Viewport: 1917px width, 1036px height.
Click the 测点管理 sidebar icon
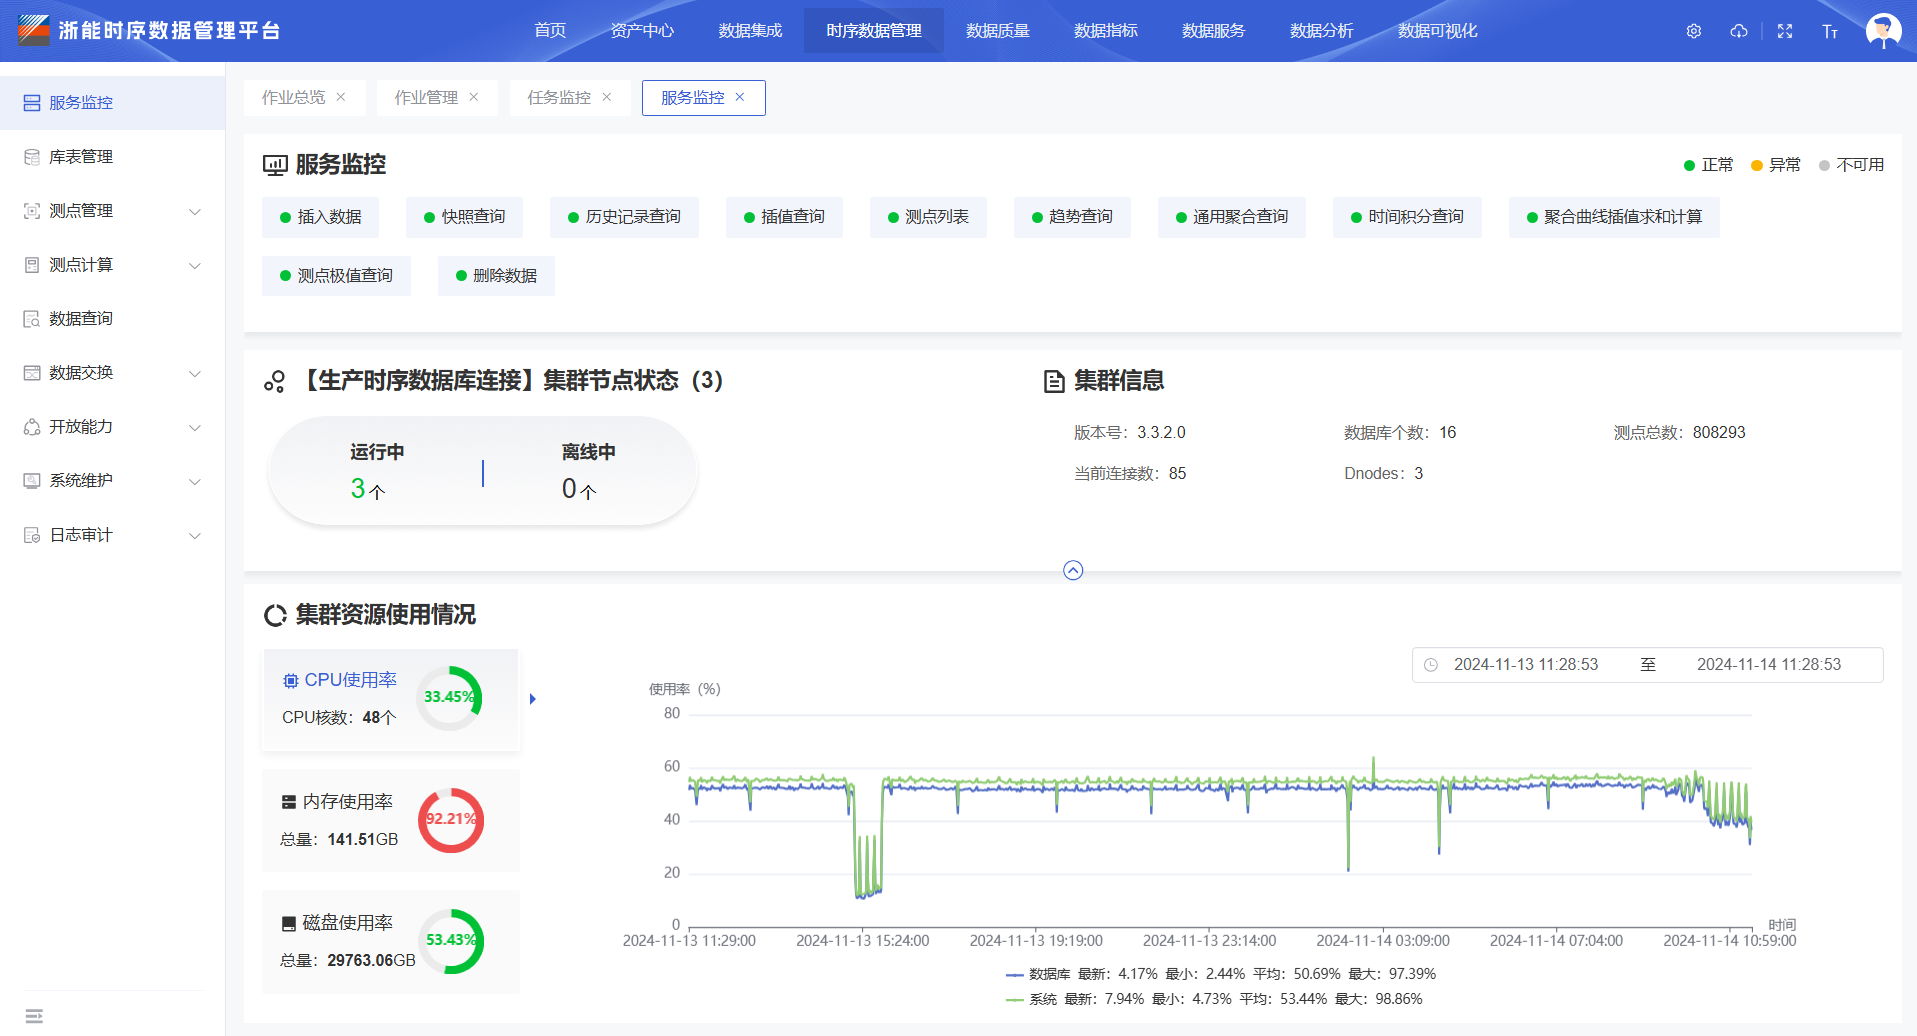[32, 211]
